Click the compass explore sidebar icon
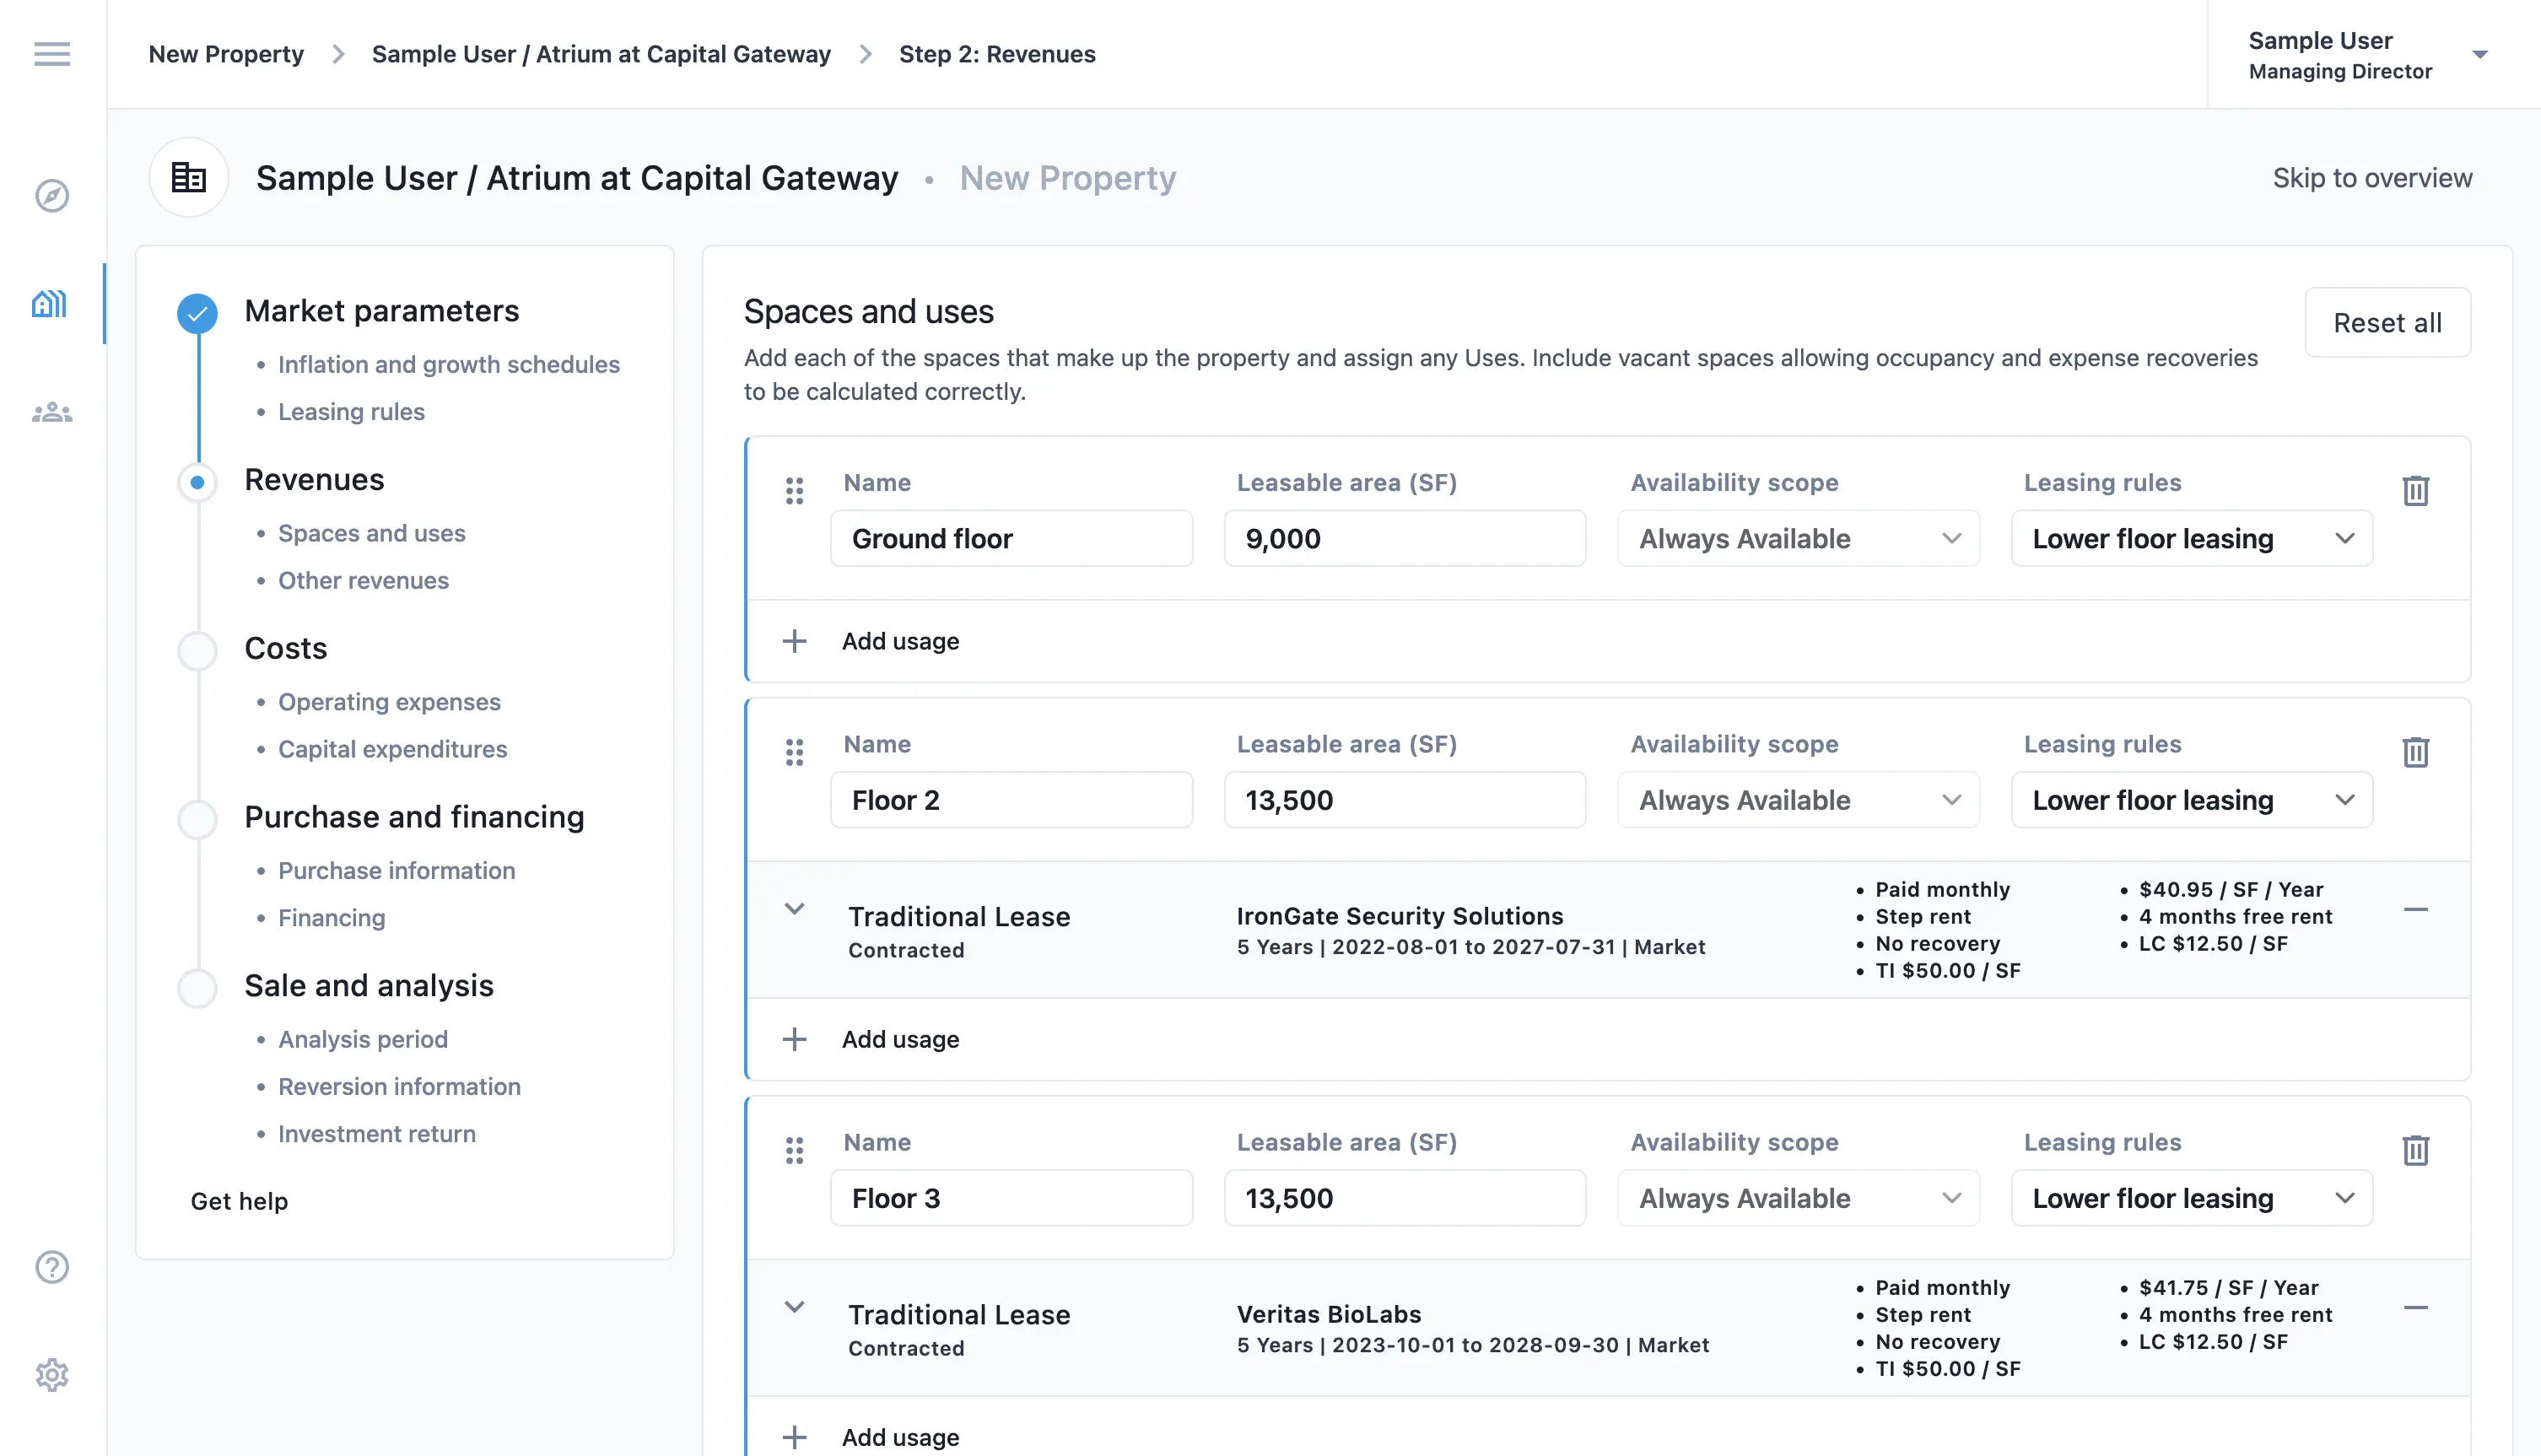 tap(52, 195)
